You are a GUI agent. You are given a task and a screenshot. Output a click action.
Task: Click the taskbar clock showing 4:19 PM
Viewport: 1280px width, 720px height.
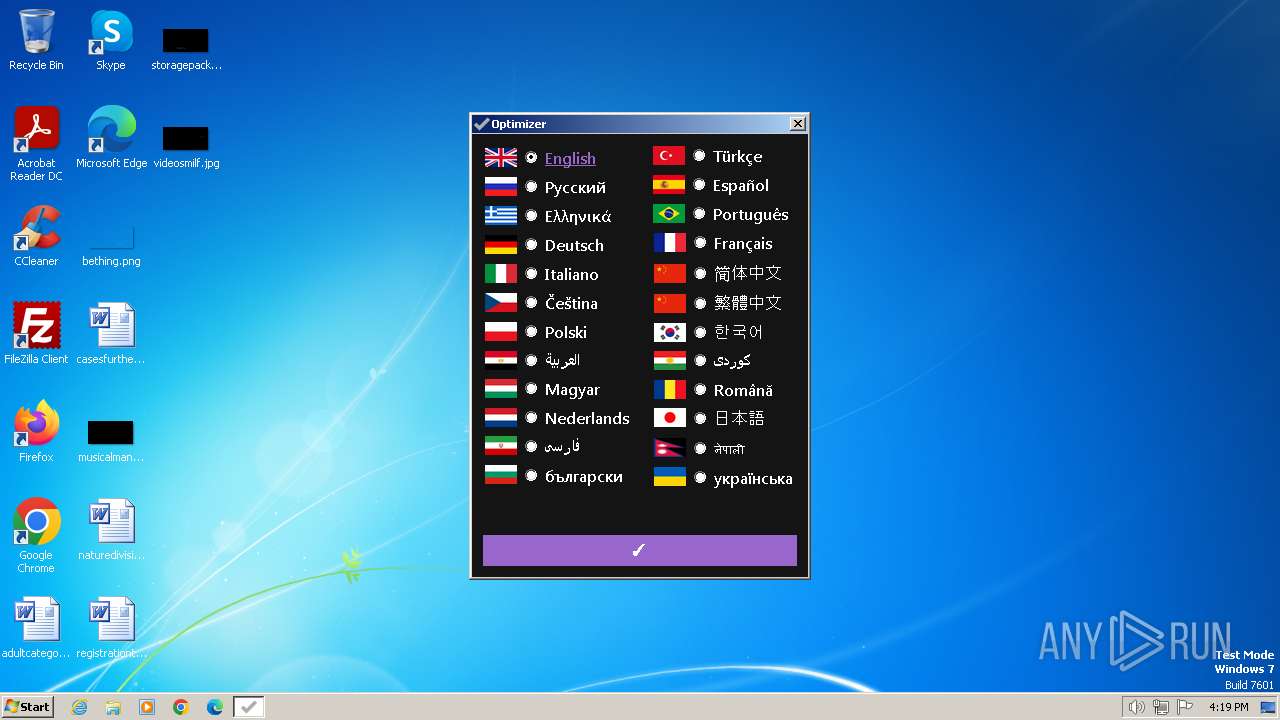(1228, 707)
